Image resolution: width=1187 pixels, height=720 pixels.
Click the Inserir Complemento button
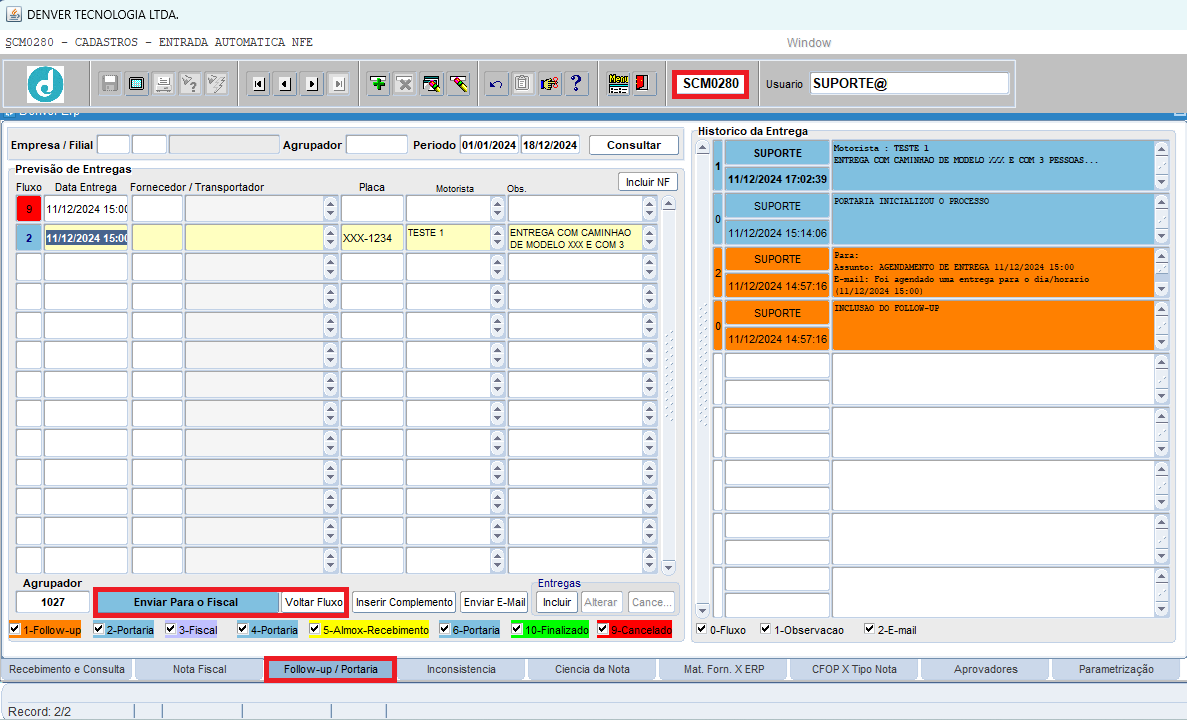[404, 603]
